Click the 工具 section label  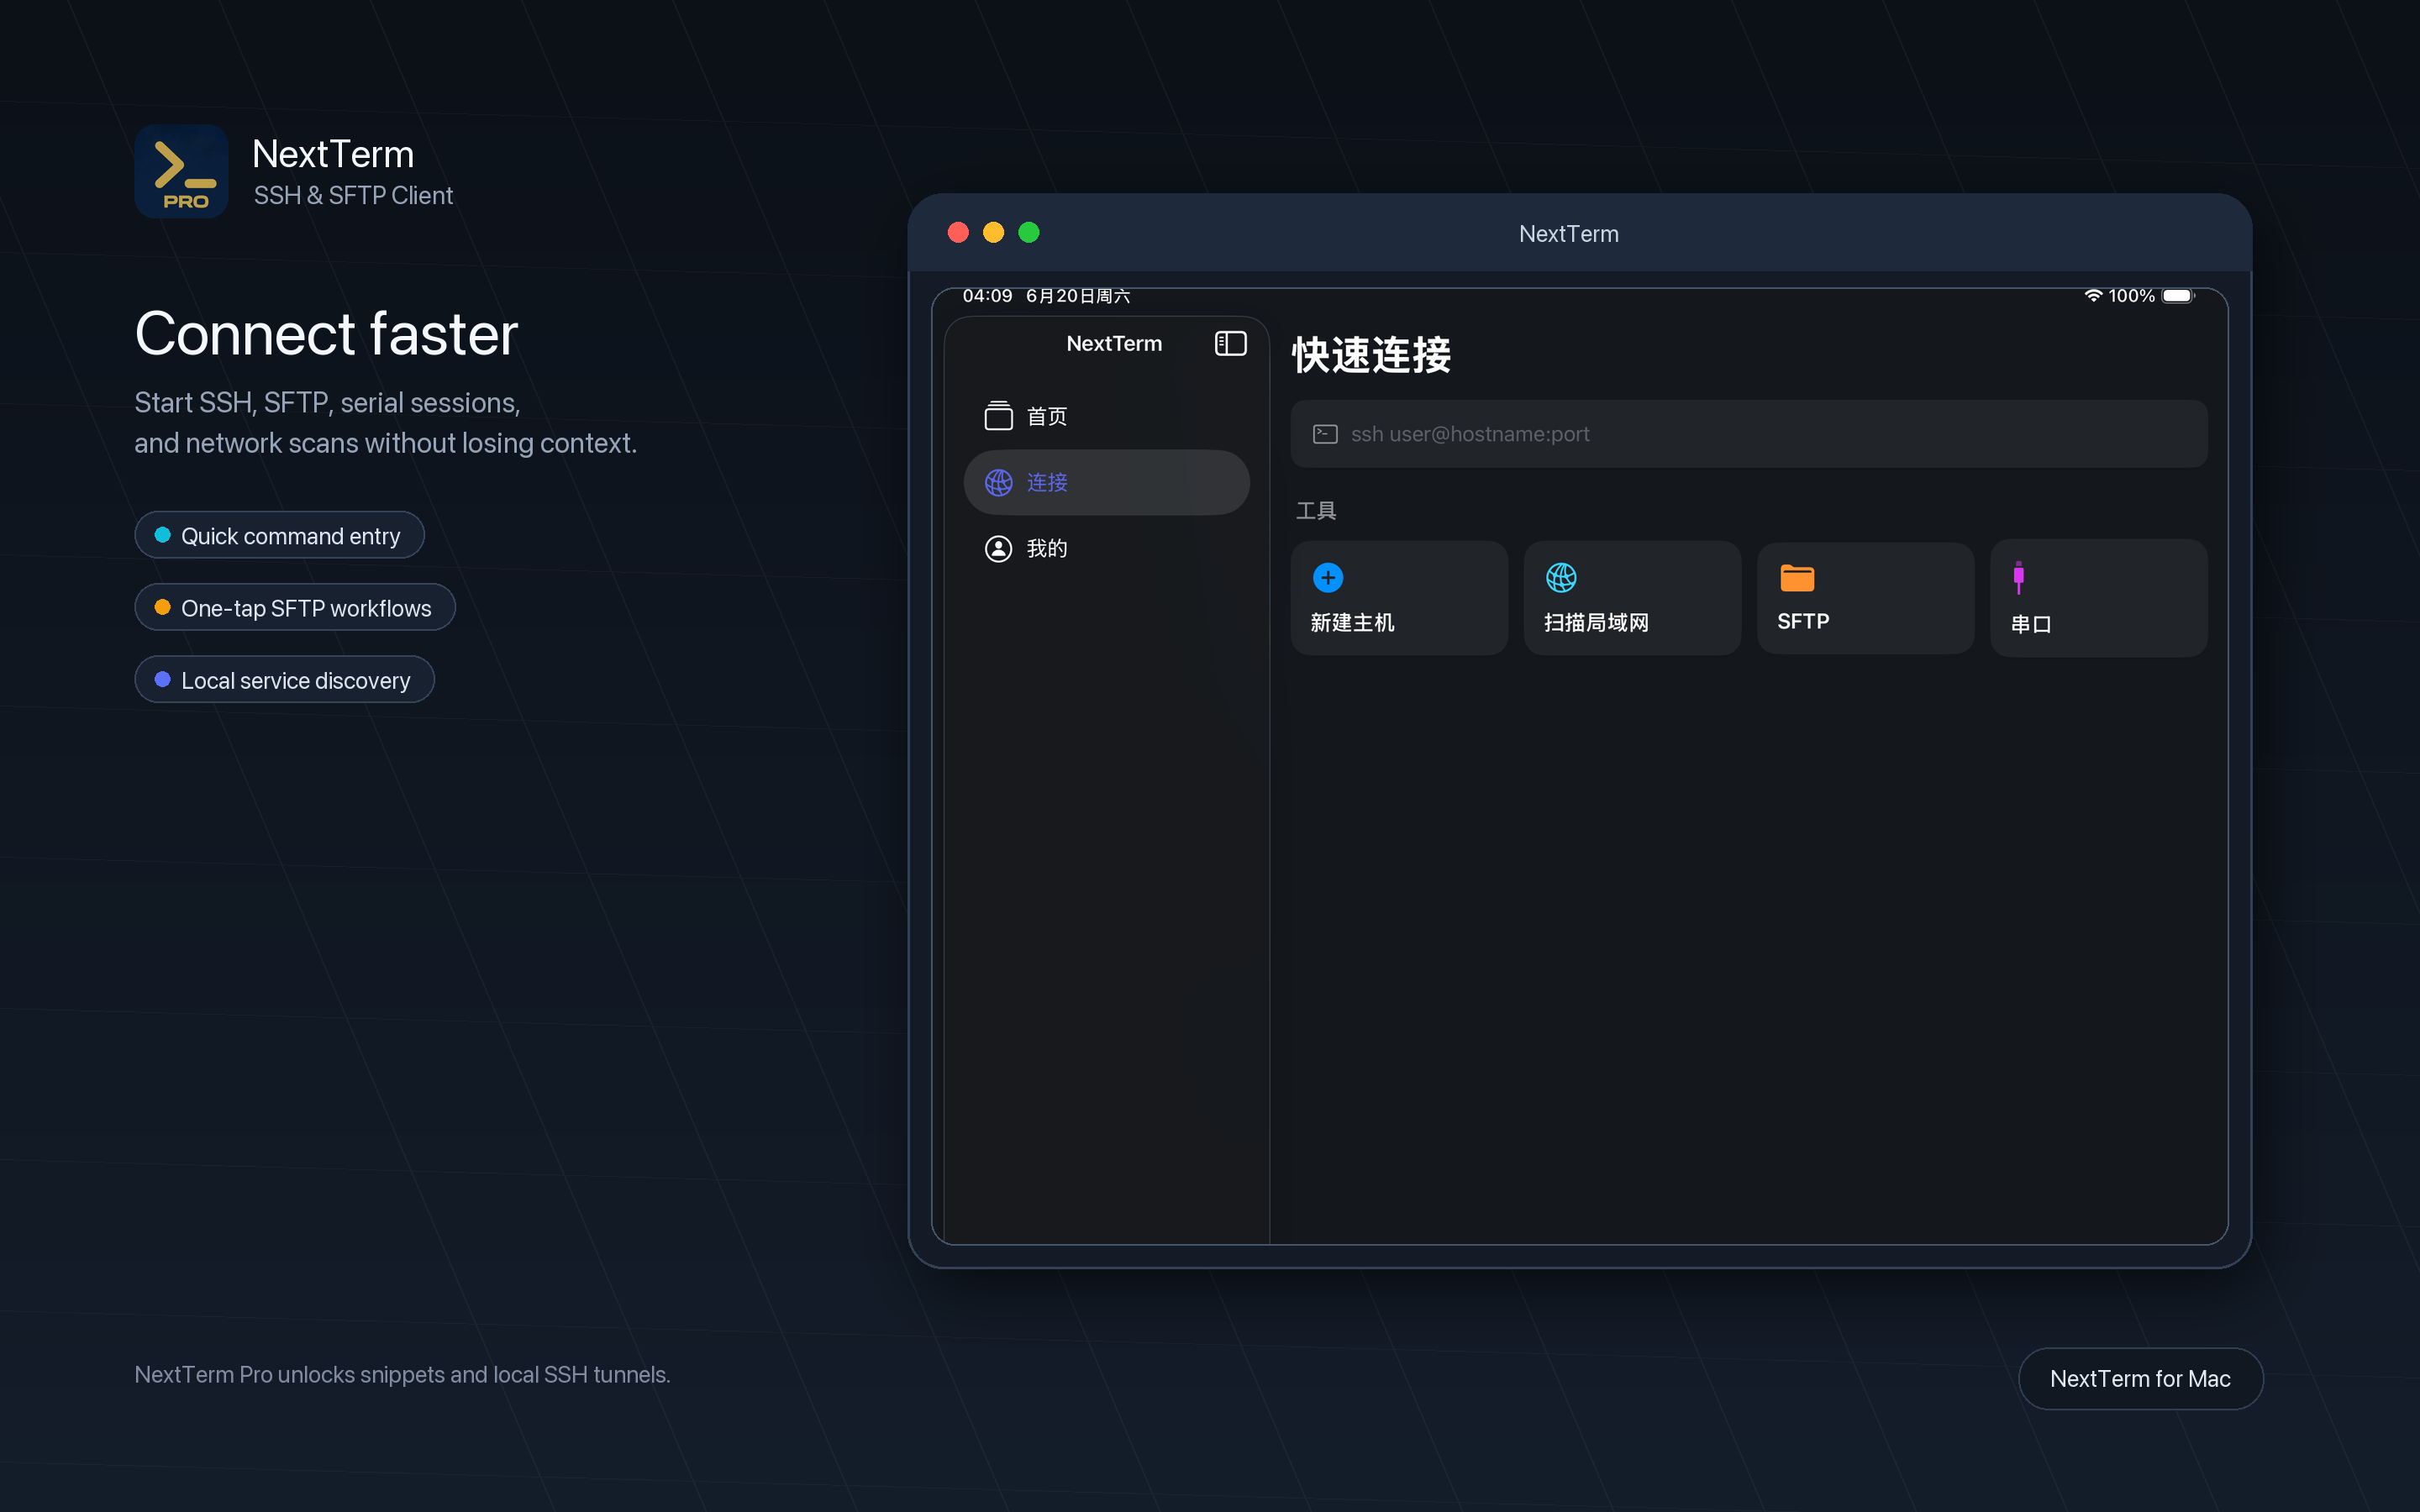(x=1316, y=511)
